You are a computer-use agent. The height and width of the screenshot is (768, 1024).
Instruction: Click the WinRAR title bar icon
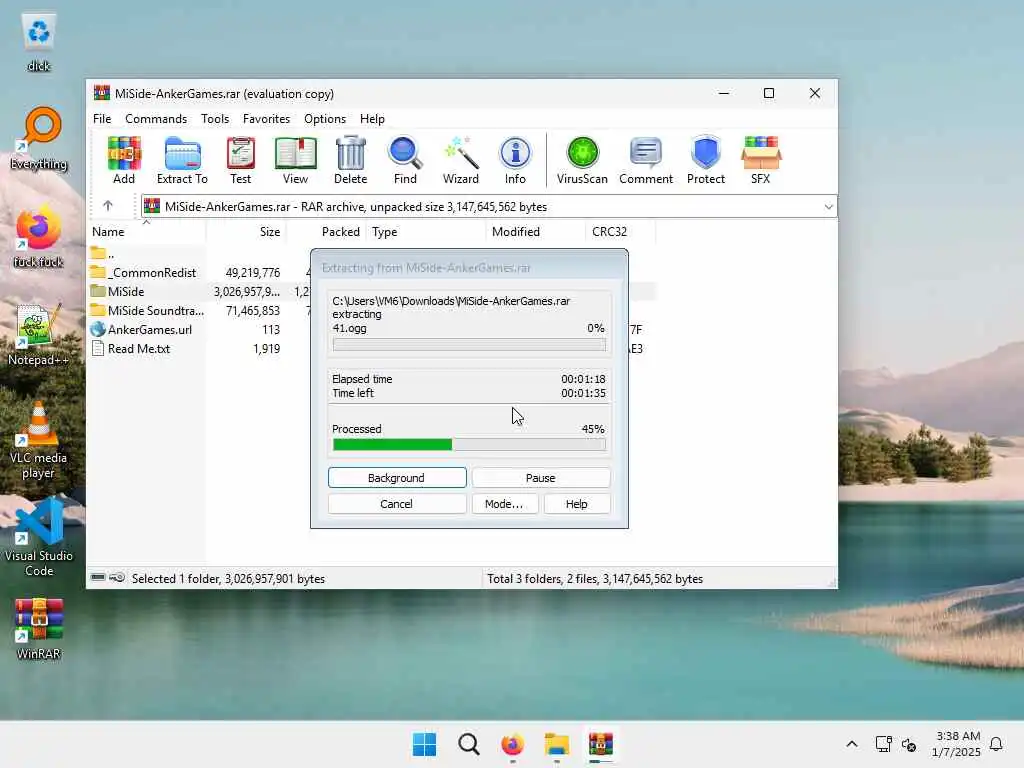point(102,93)
